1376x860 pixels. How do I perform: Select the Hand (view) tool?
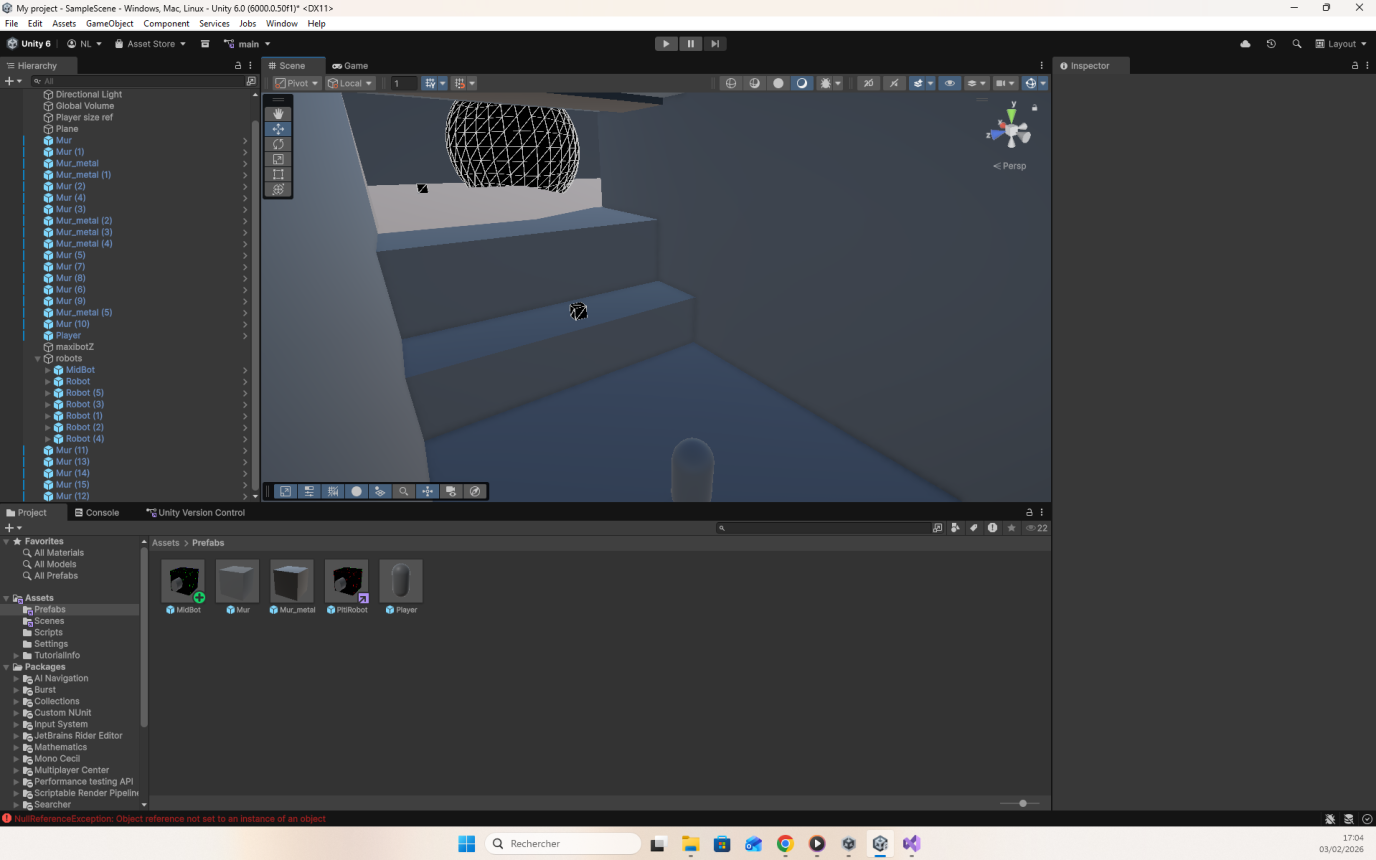278,114
